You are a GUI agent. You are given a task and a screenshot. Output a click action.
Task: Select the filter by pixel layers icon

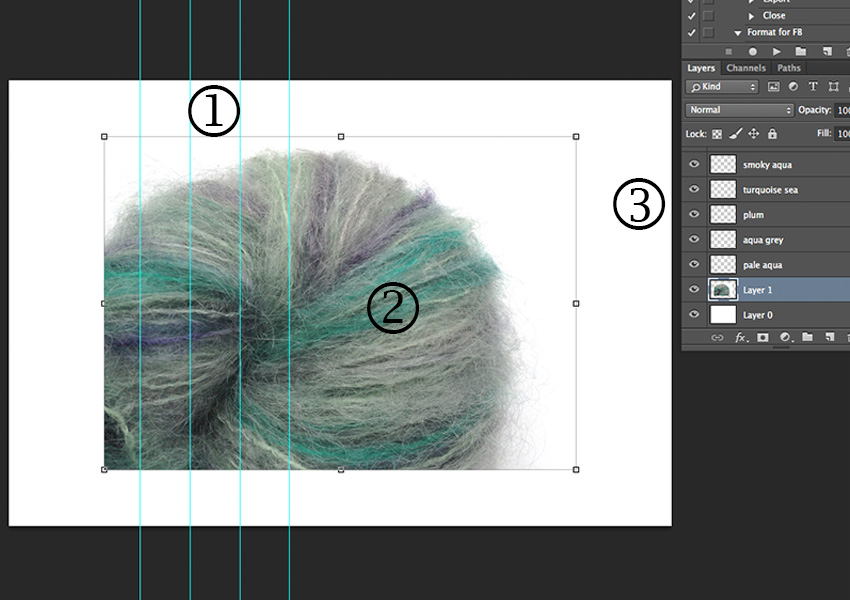pos(775,86)
